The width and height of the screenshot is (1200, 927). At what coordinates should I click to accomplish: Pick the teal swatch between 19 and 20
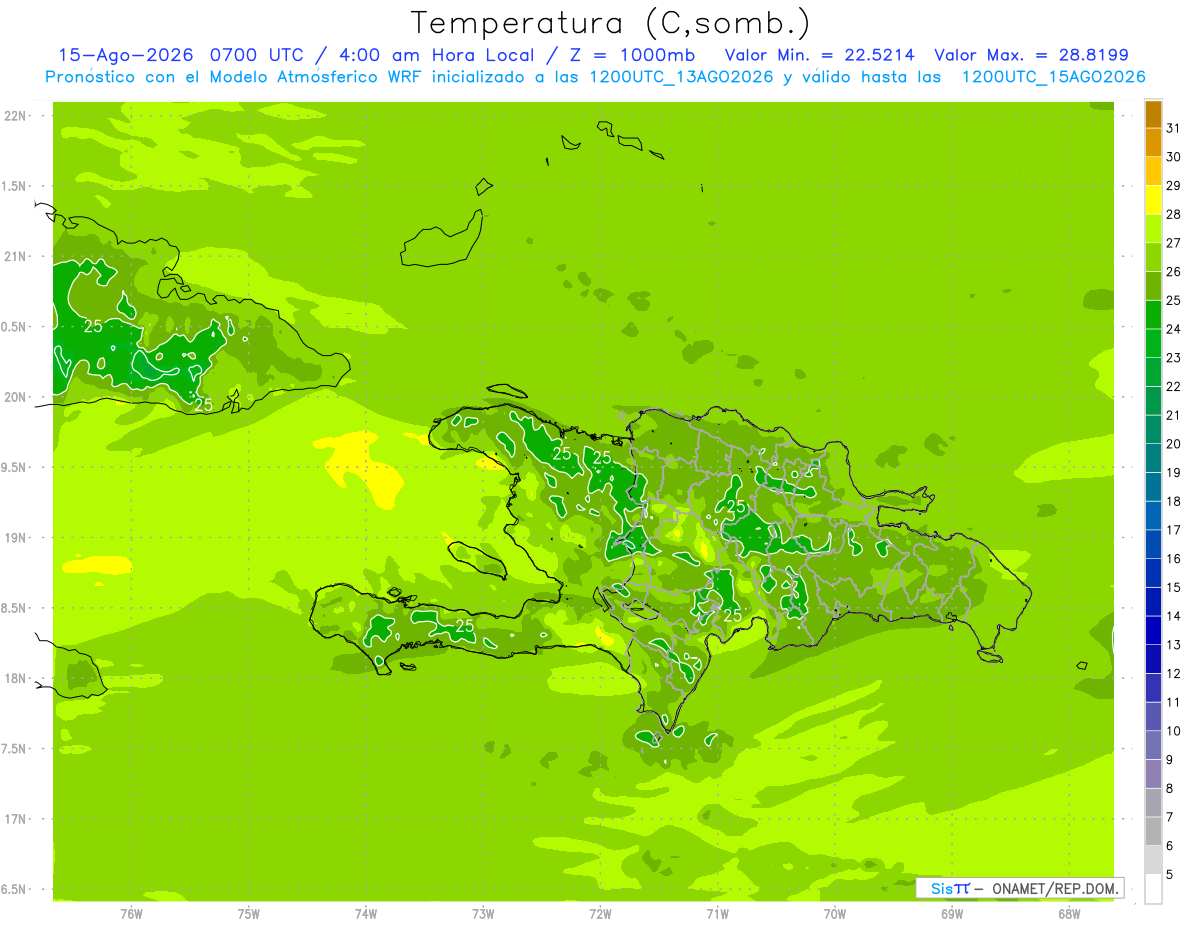pyautogui.click(x=1154, y=458)
